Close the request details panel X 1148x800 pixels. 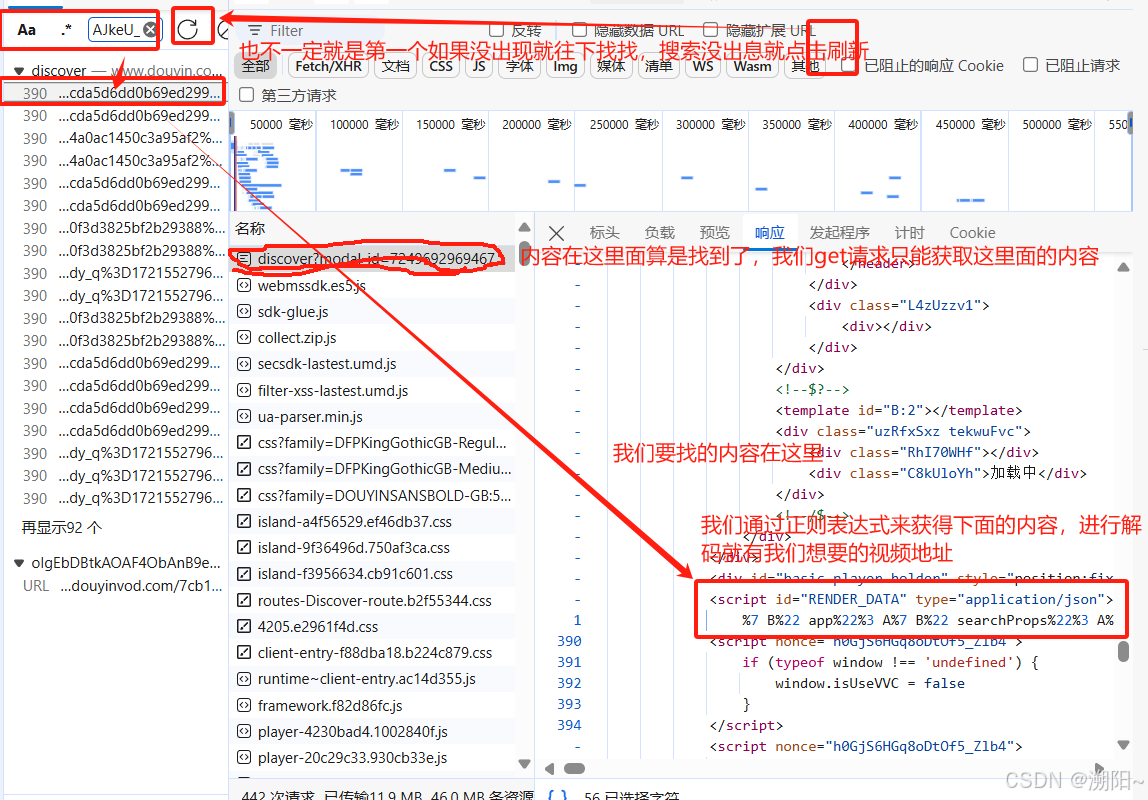556,233
